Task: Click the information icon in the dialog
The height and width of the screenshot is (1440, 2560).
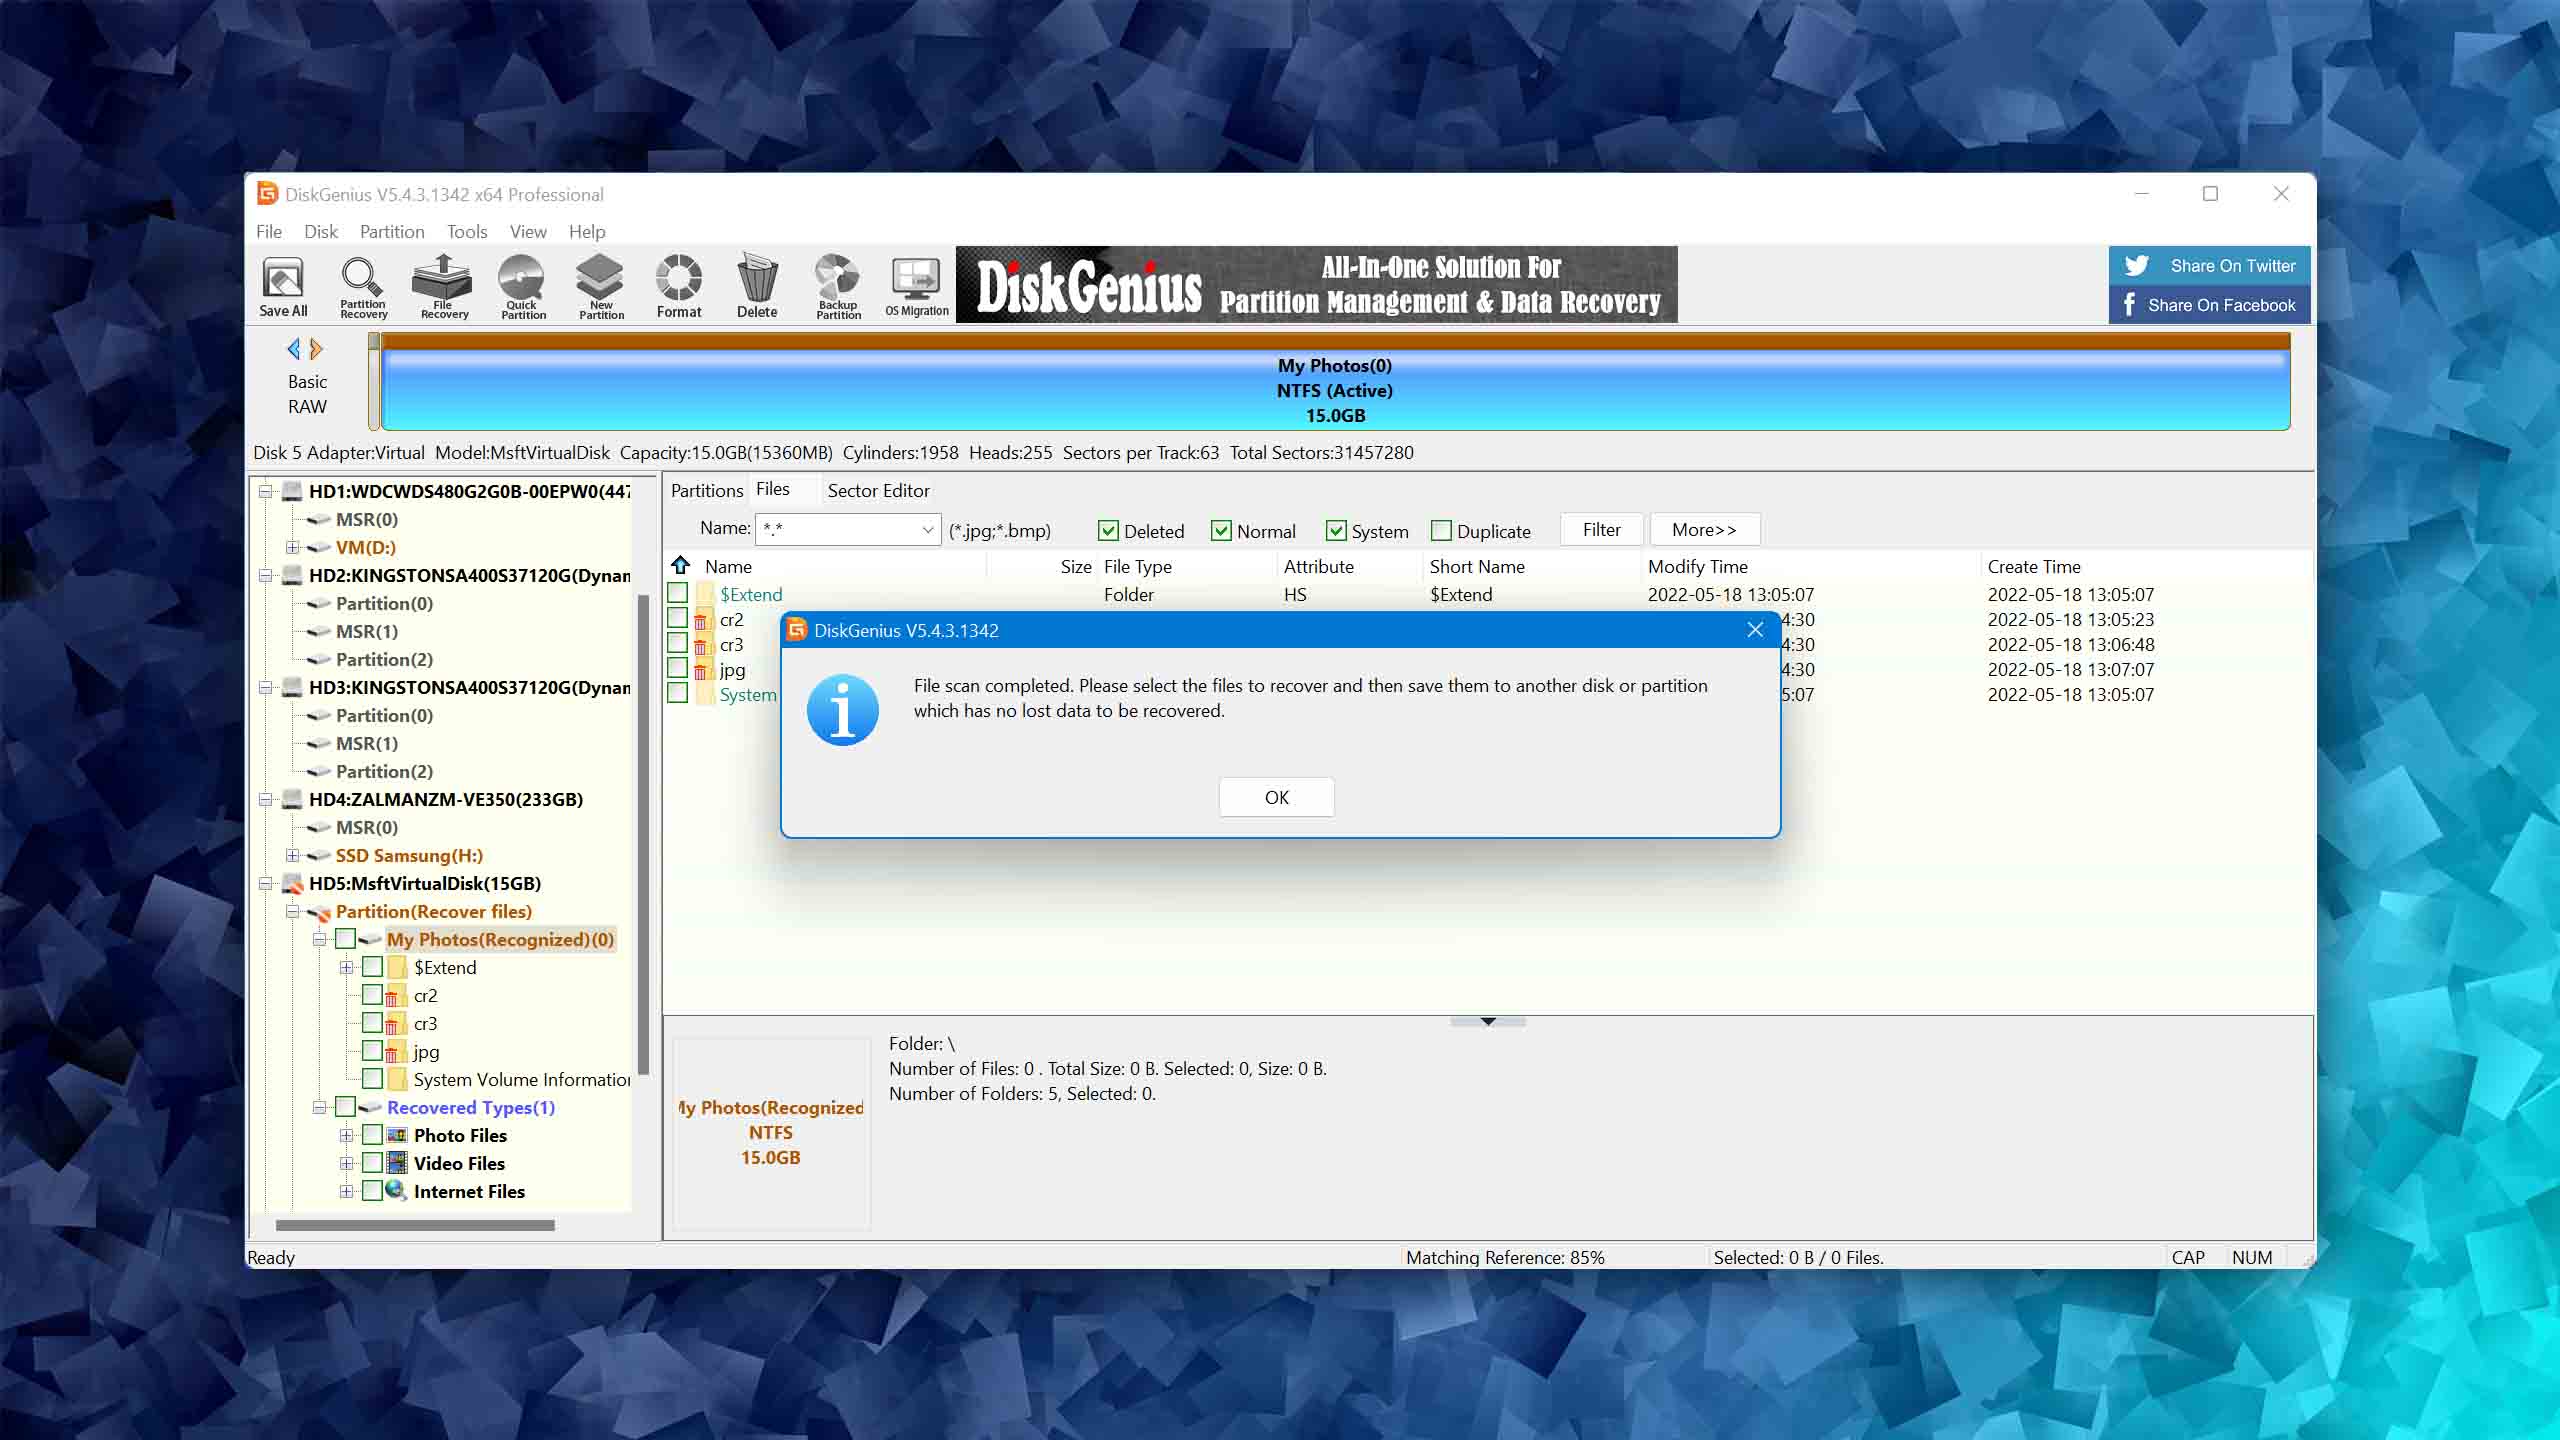Action: click(843, 710)
